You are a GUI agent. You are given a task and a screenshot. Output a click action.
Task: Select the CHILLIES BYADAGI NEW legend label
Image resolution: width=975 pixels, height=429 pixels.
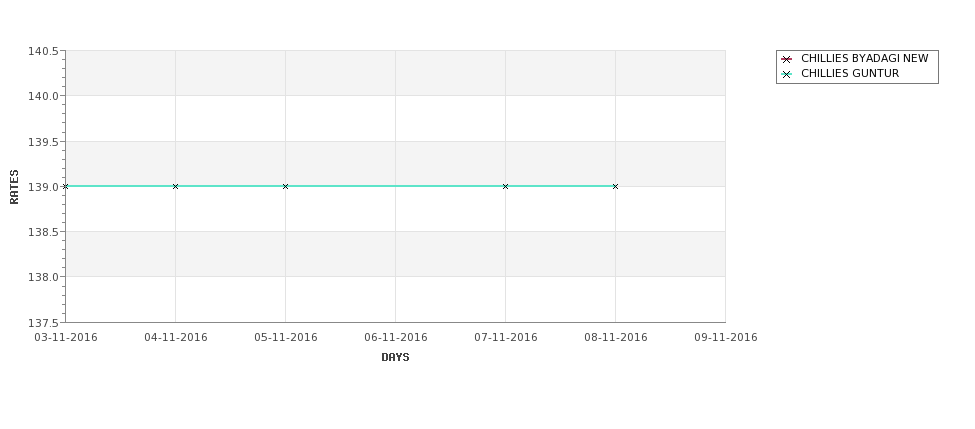click(864, 58)
